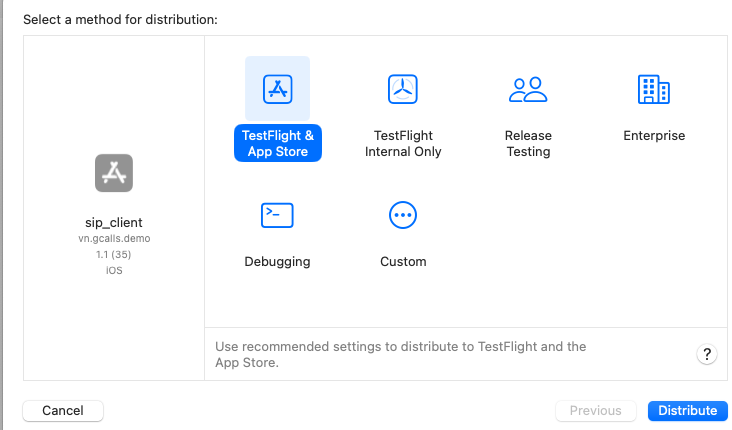Cancel the distribution dialog
This screenshot has width=732, height=430.
pyautogui.click(x=63, y=411)
